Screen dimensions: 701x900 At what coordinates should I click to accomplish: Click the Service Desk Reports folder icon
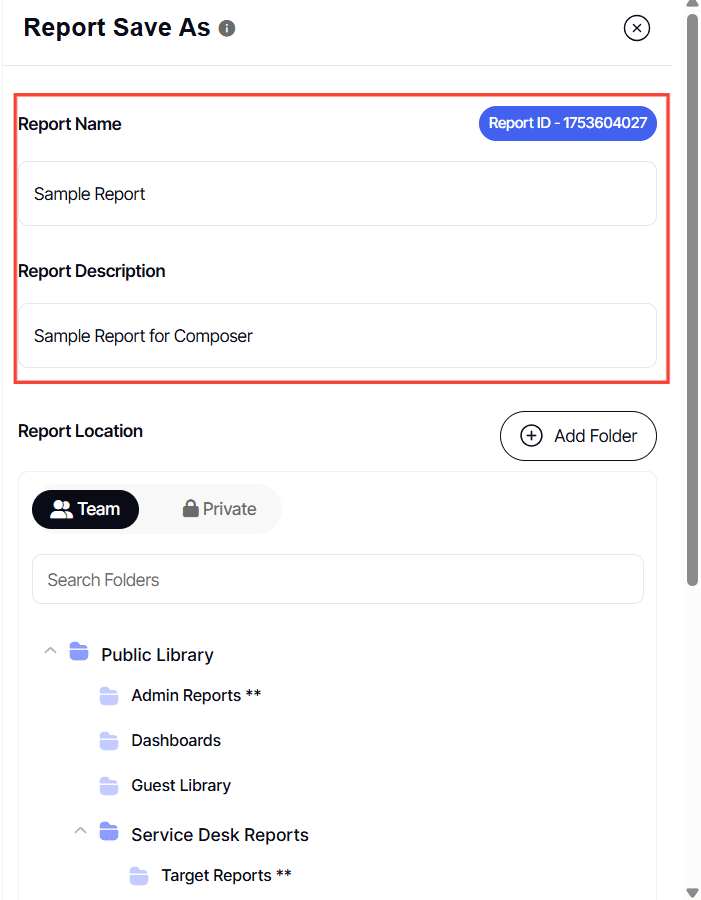coord(109,833)
